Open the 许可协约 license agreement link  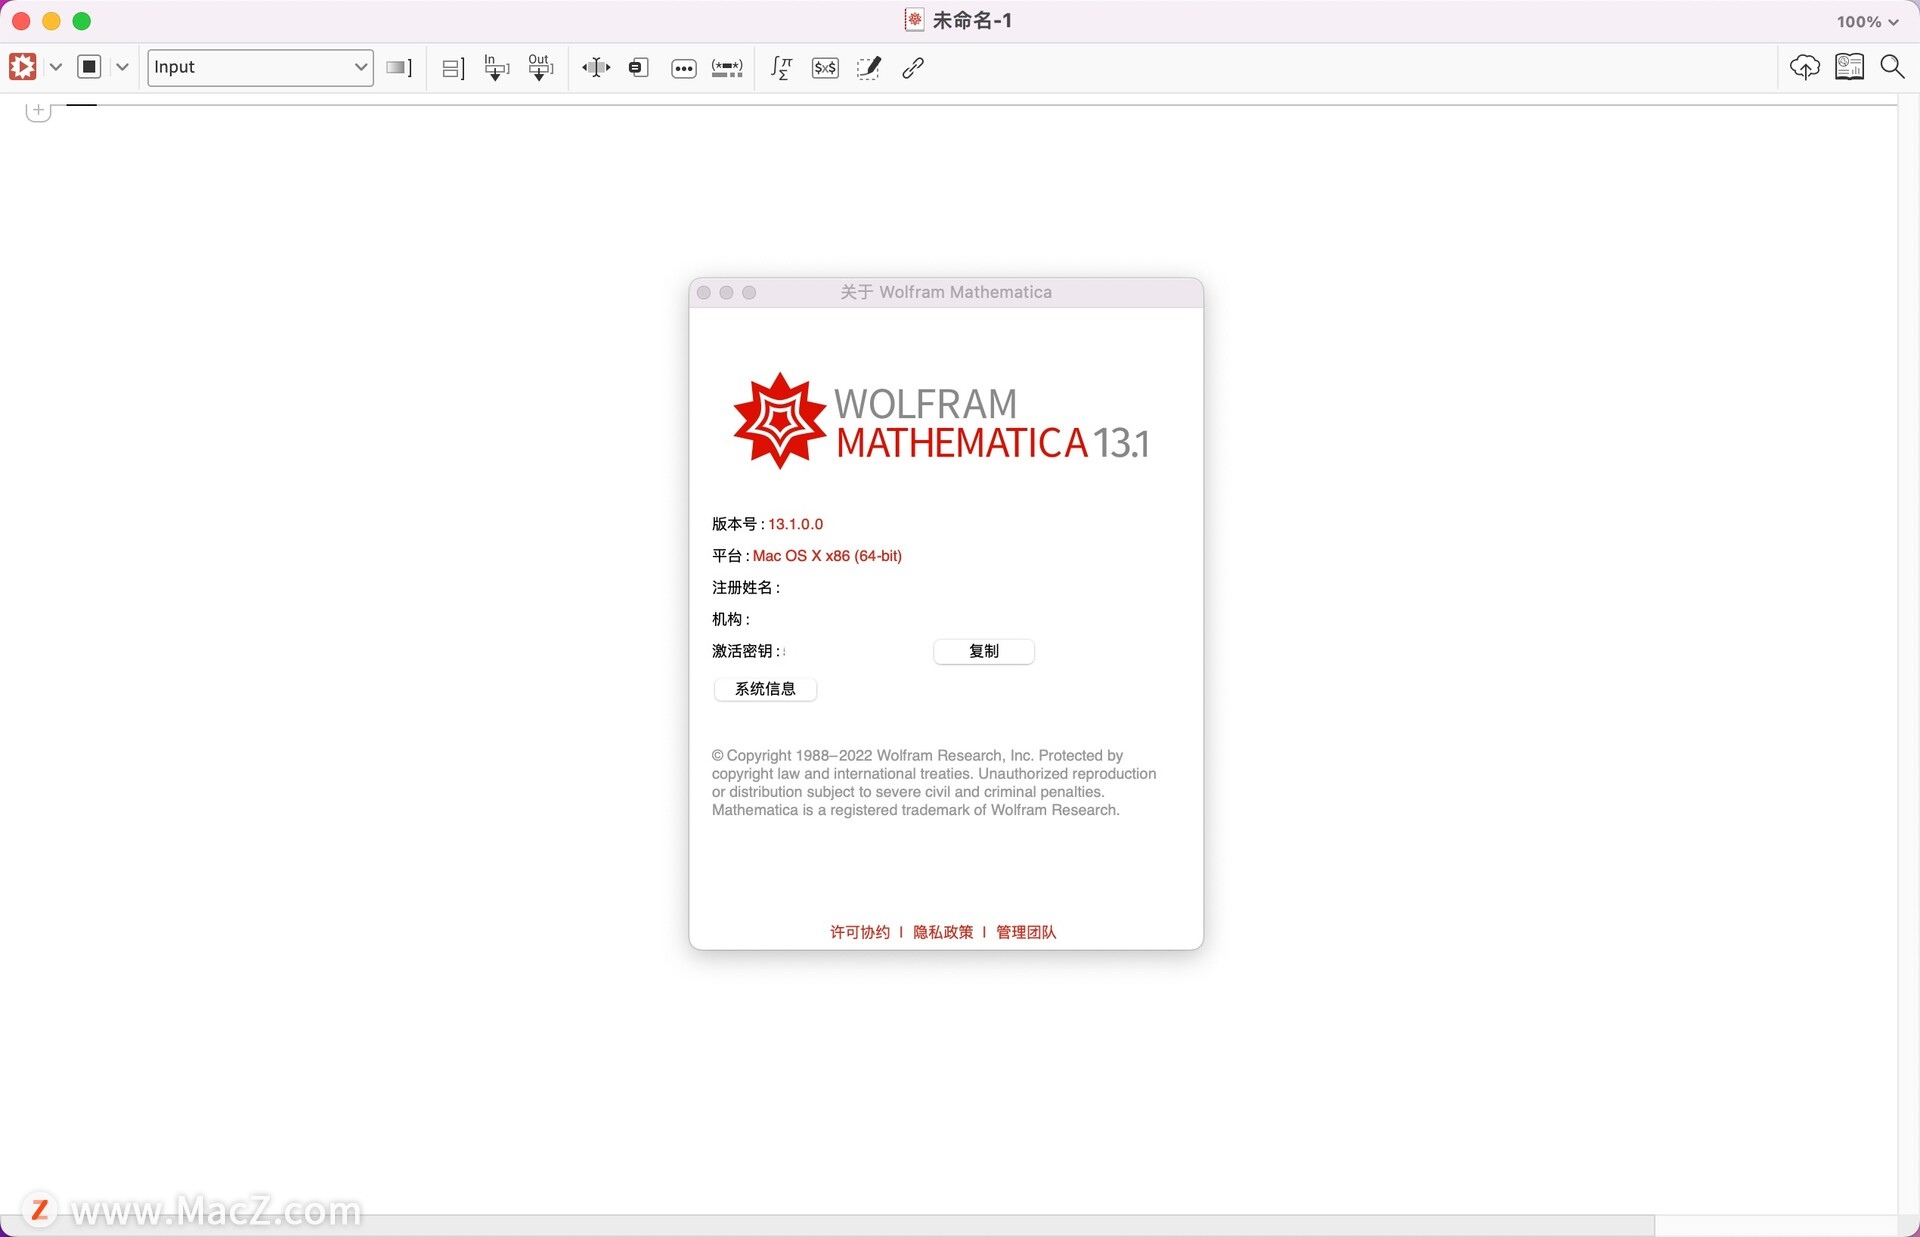pos(860,932)
